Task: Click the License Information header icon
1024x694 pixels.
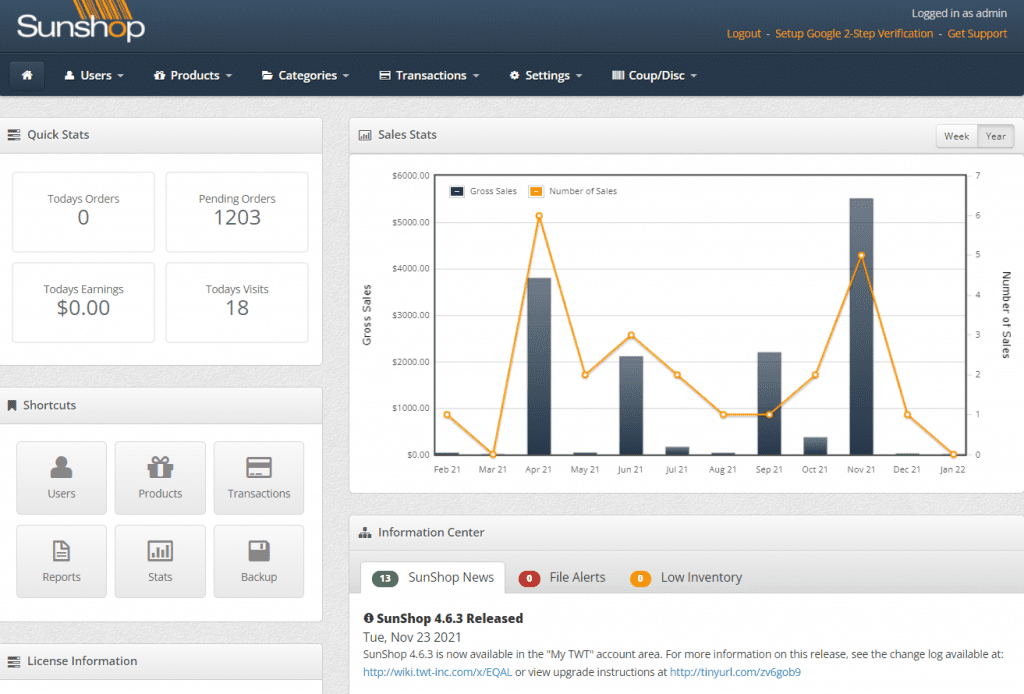Action: tap(14, 661)
